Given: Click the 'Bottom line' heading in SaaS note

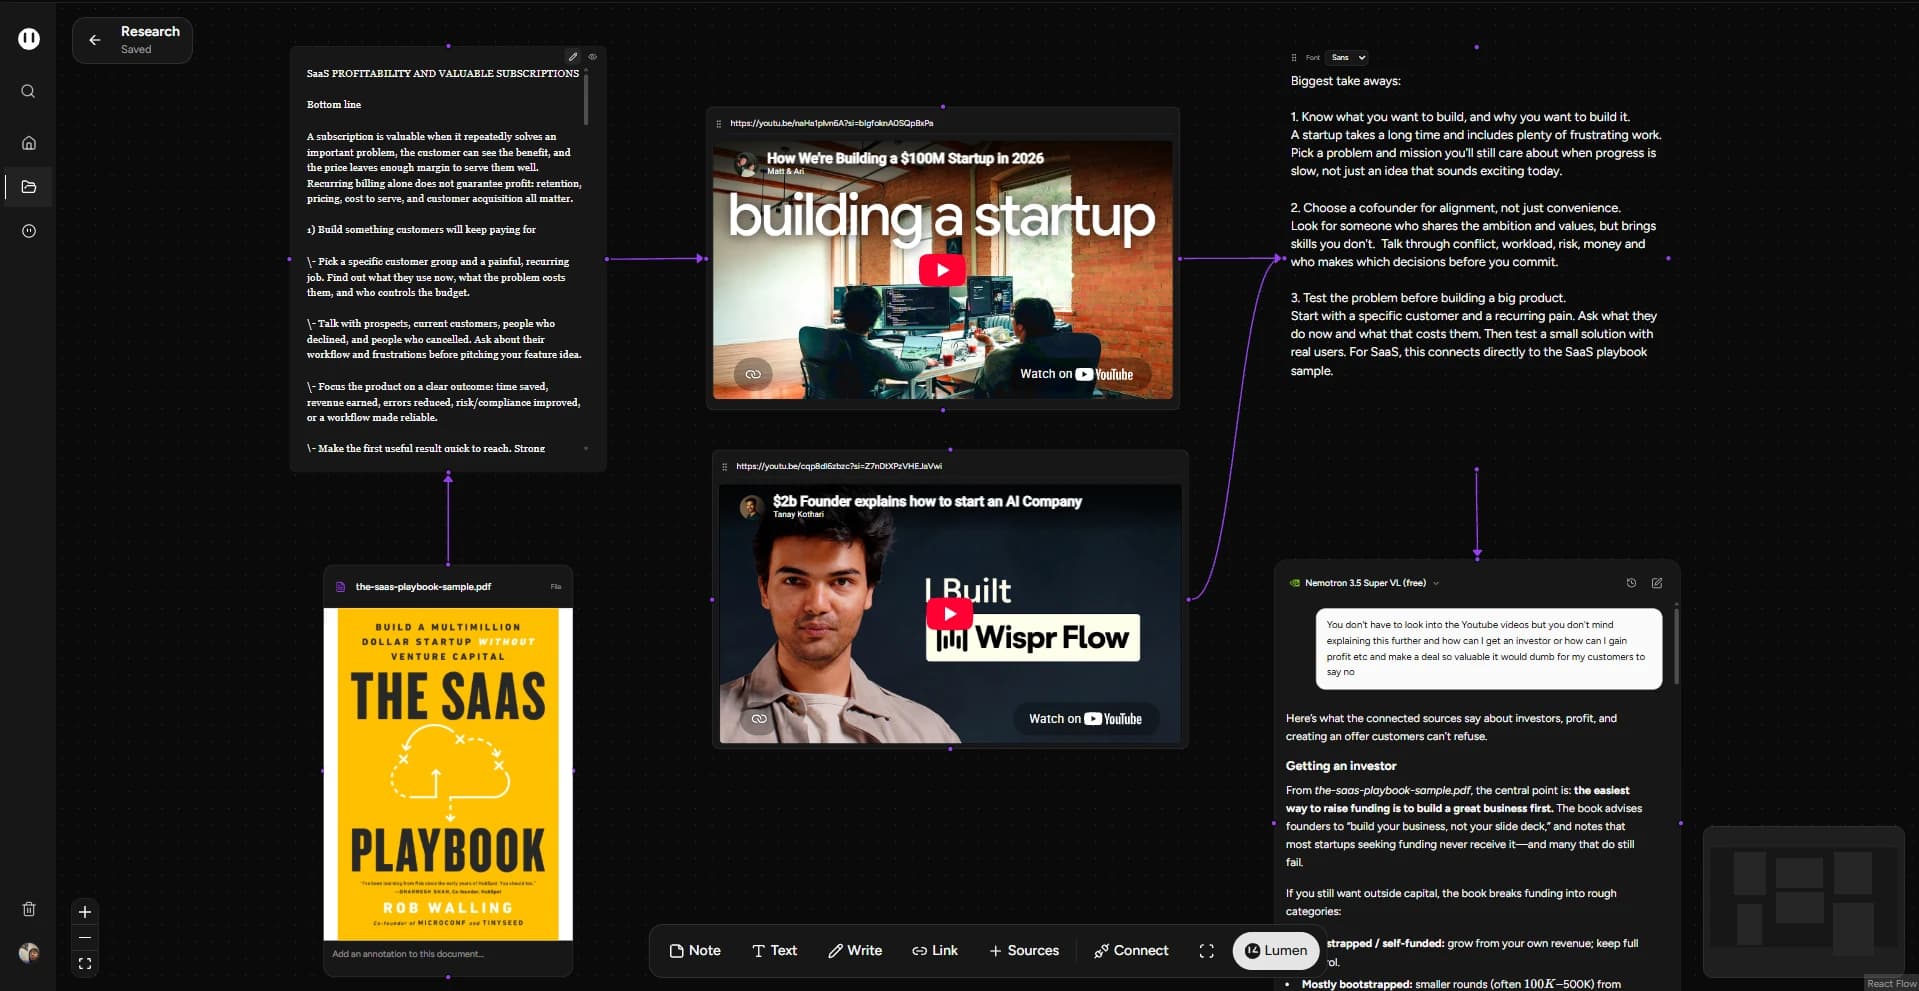Looking at the screenshot, I should [x=334, y=105].
